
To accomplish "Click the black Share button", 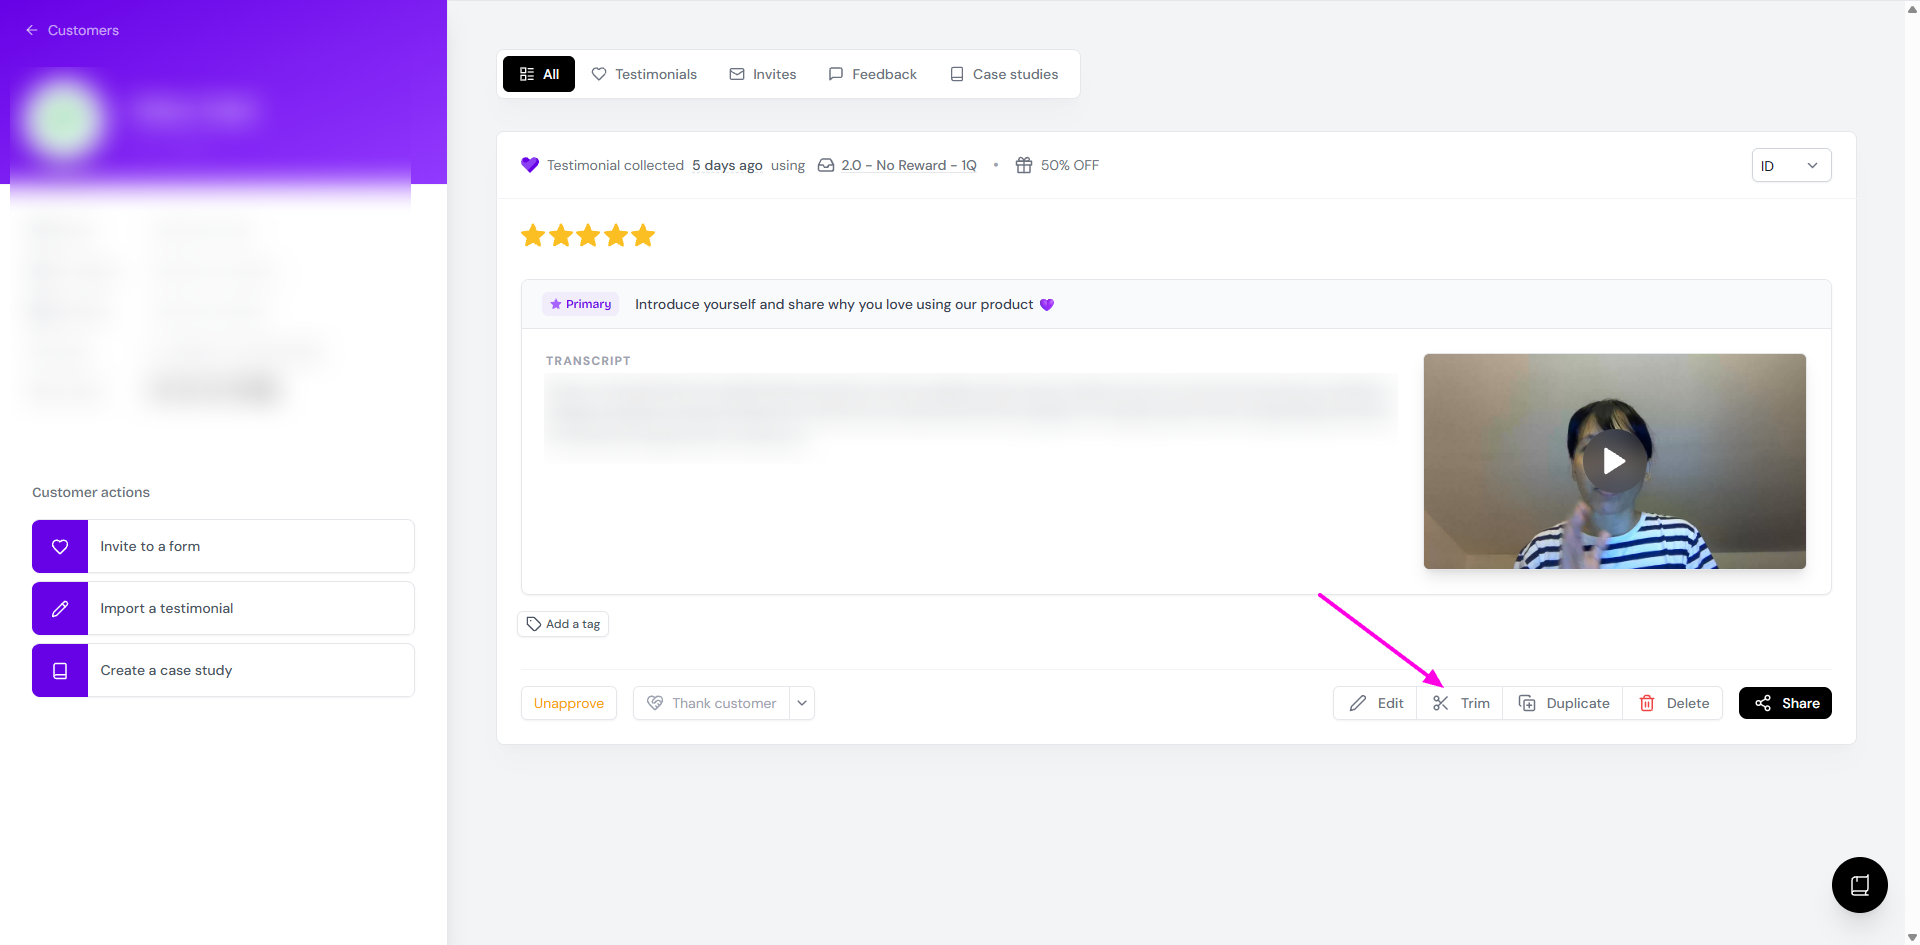I will coord(1785,704).
